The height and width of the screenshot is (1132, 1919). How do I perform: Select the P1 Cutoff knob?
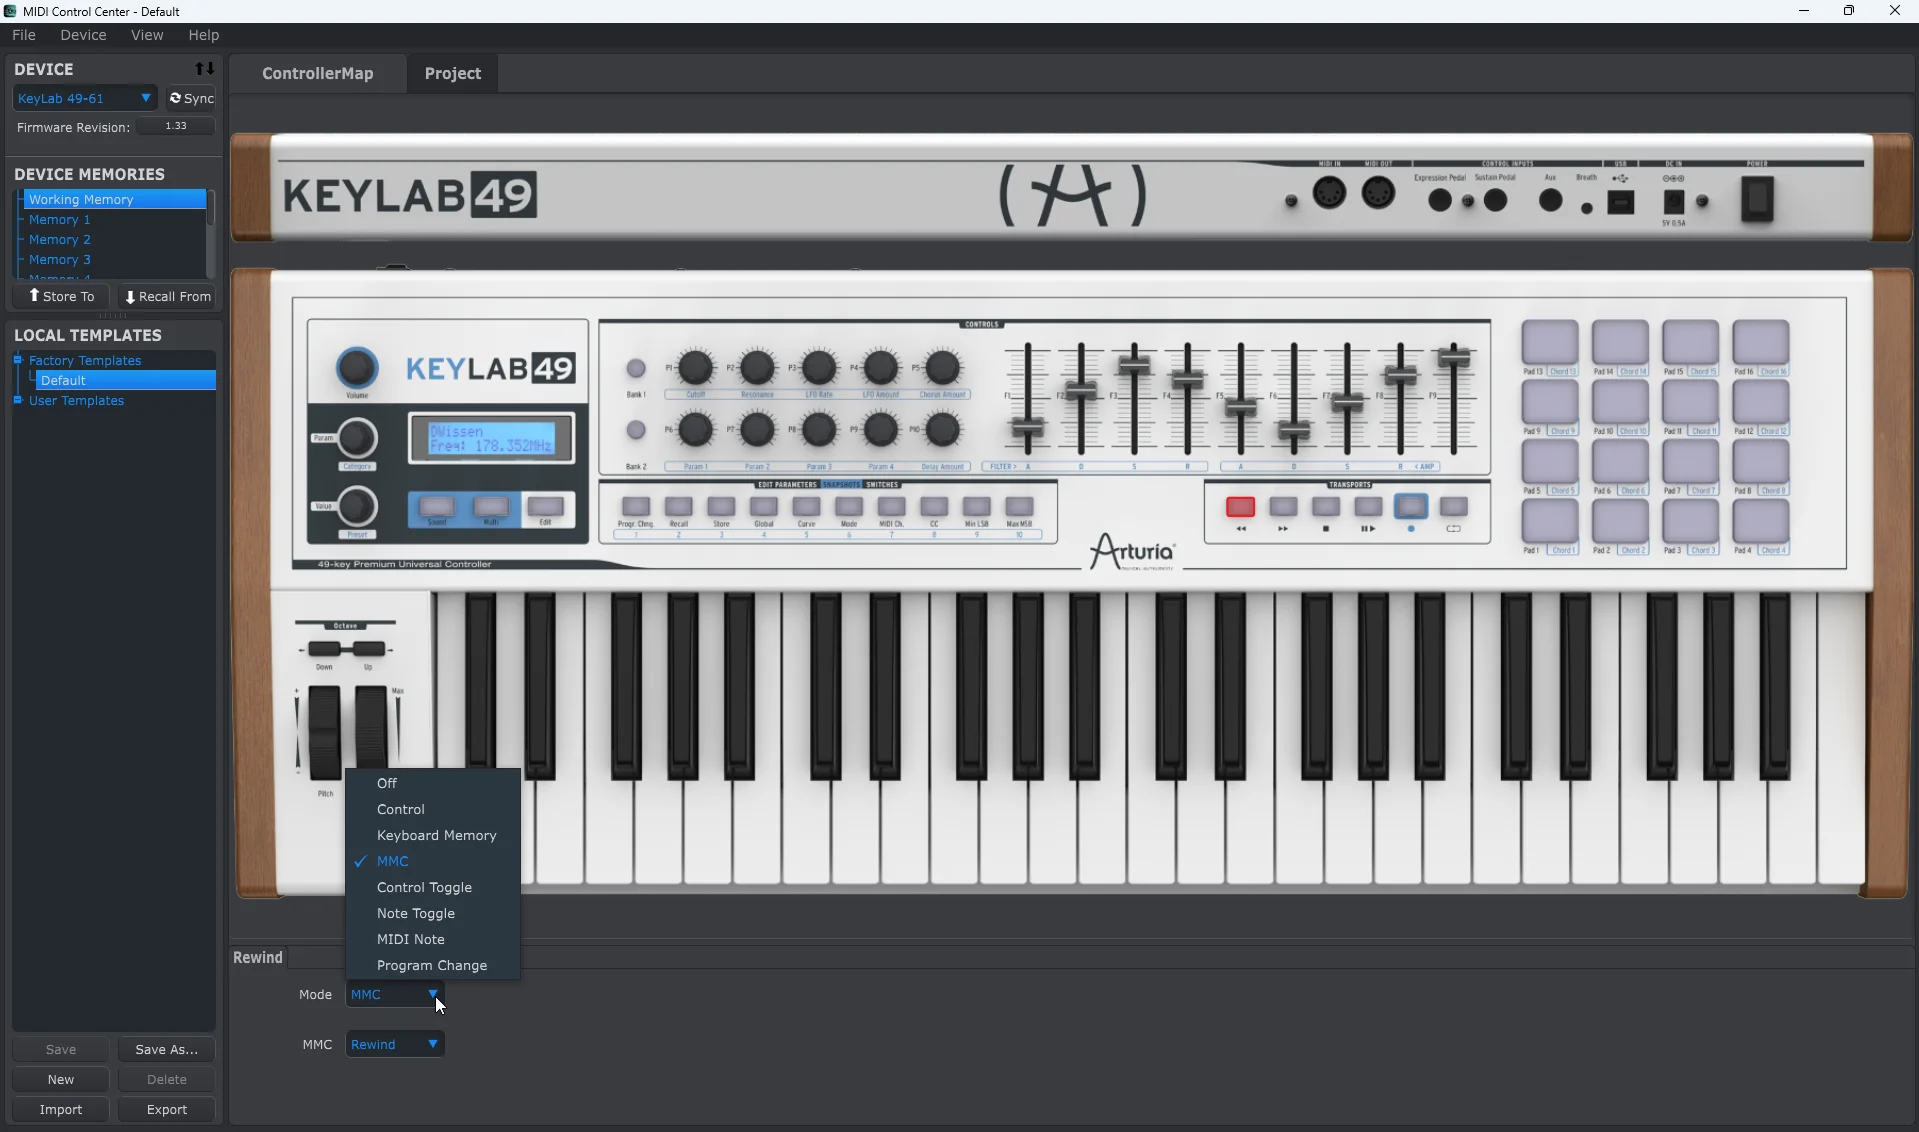click(x=695, y=368)
